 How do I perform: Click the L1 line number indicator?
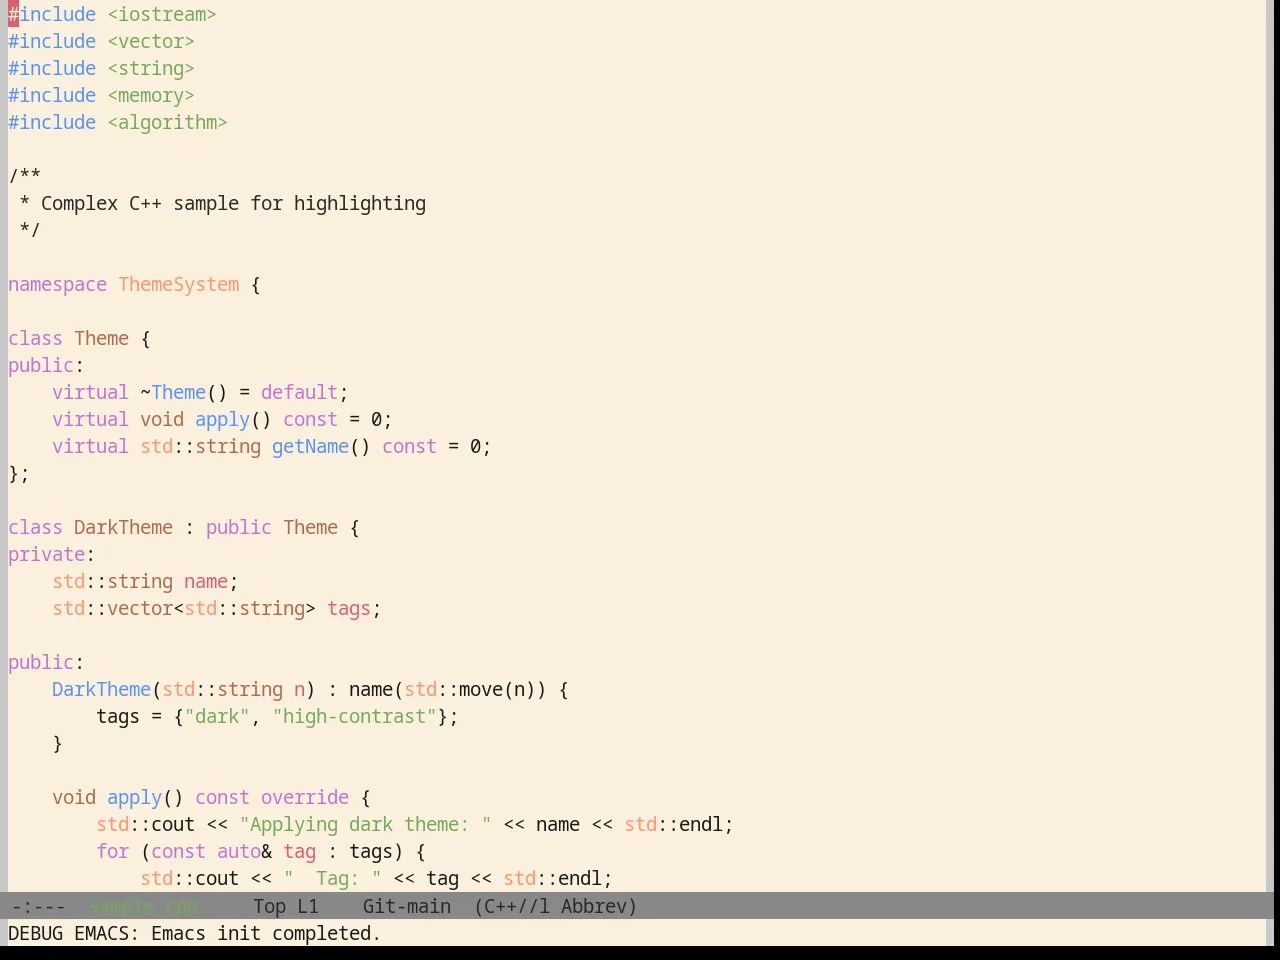[308, 906]
